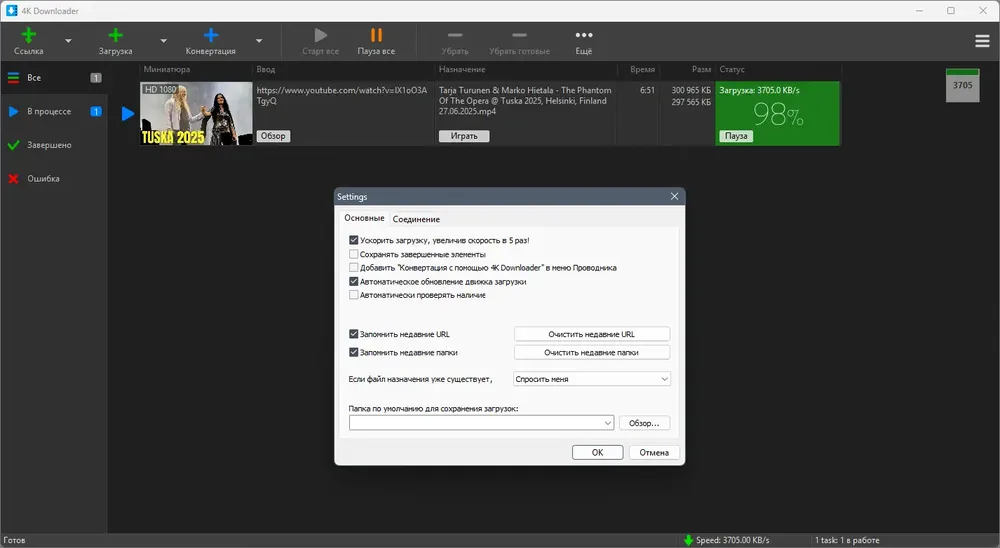The height and width of the screenshot is (548, 1000).
Task: Click Очистить недавние URL button
Action: click(592, 334)
